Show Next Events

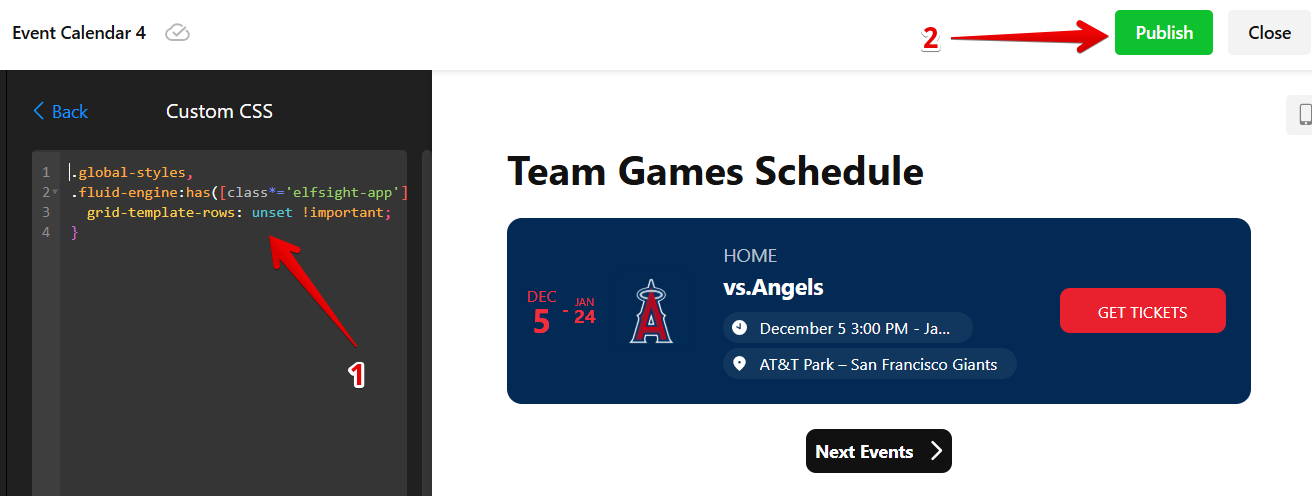coord(878,451)
